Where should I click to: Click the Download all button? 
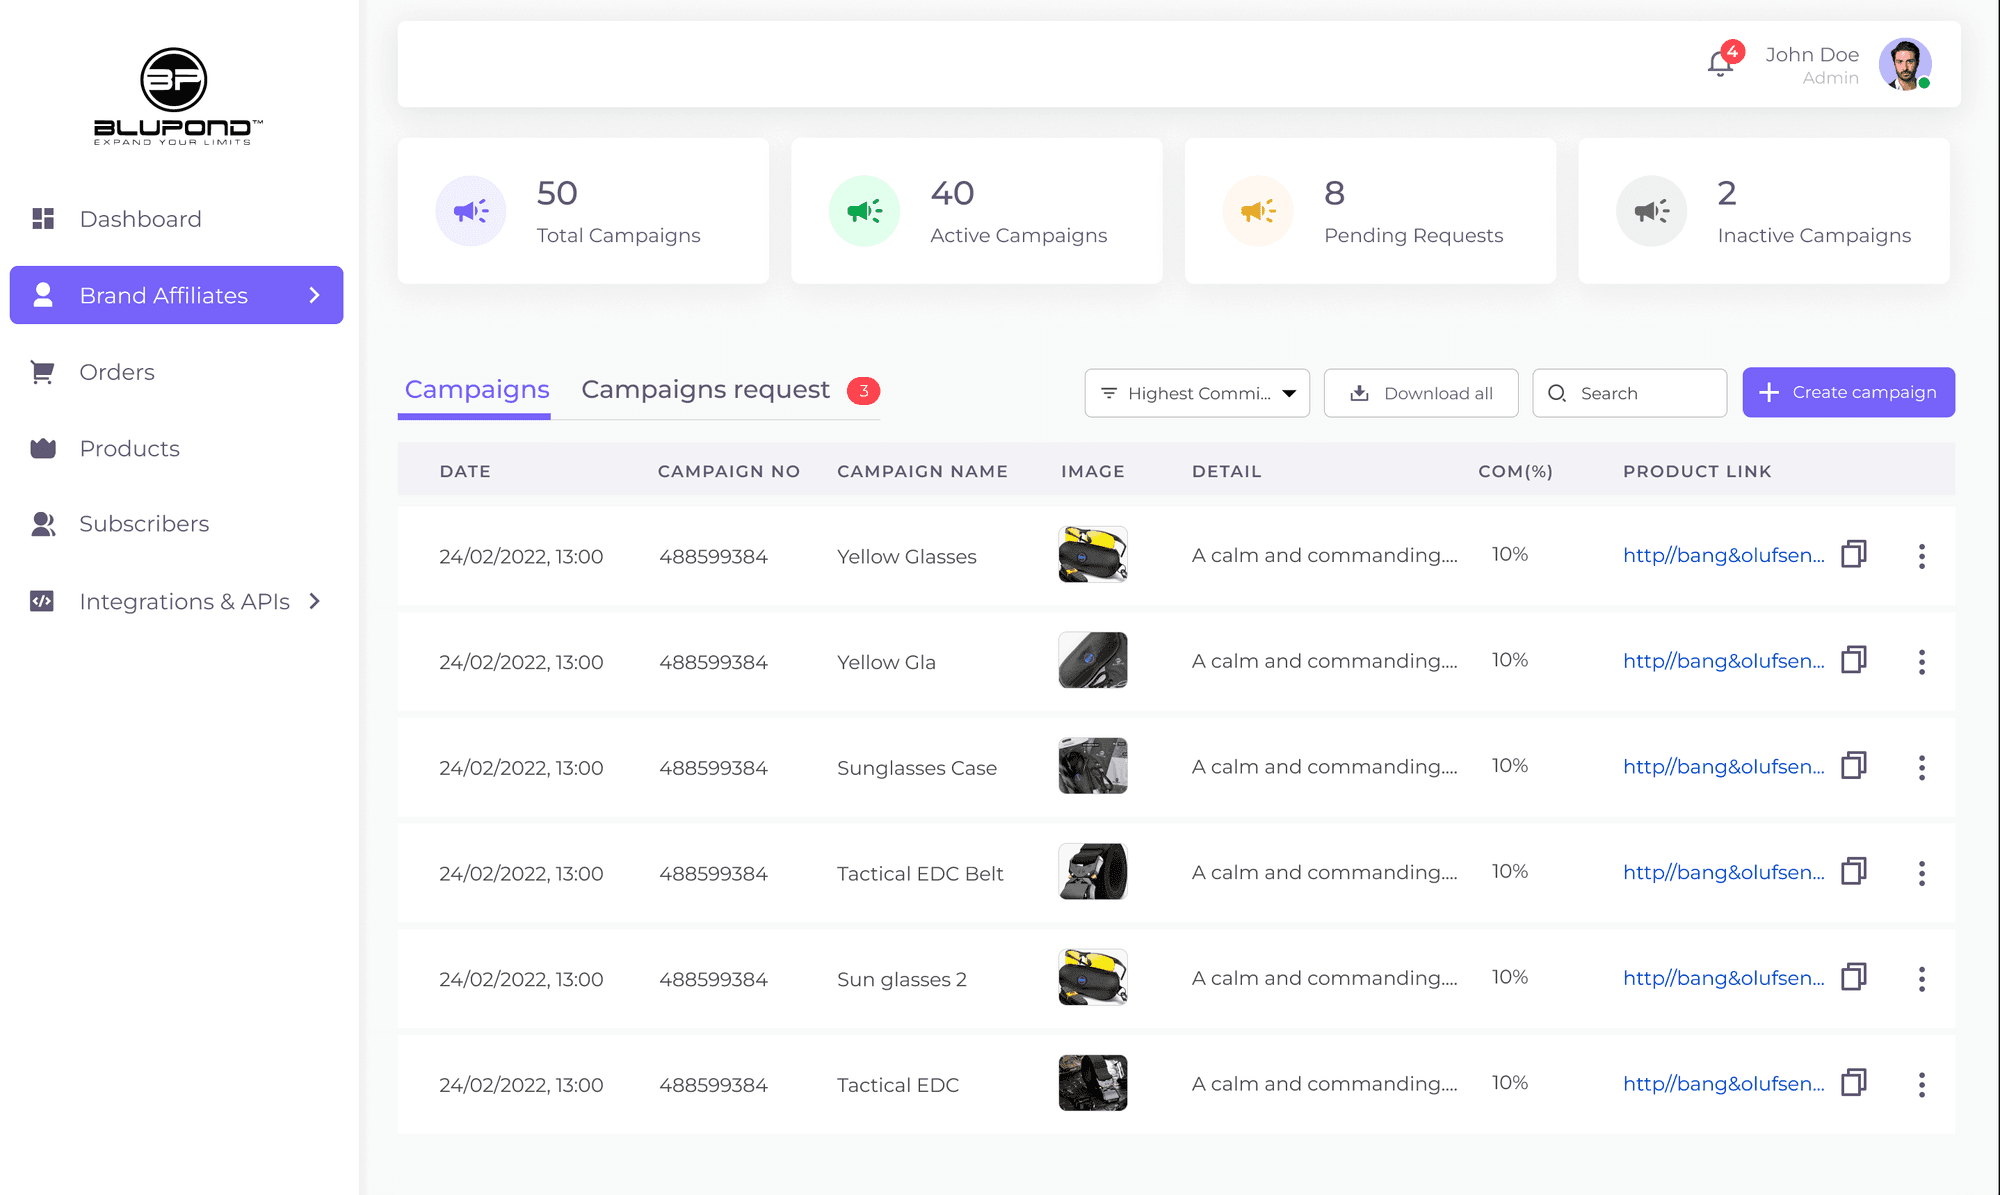pos(1420,393)
